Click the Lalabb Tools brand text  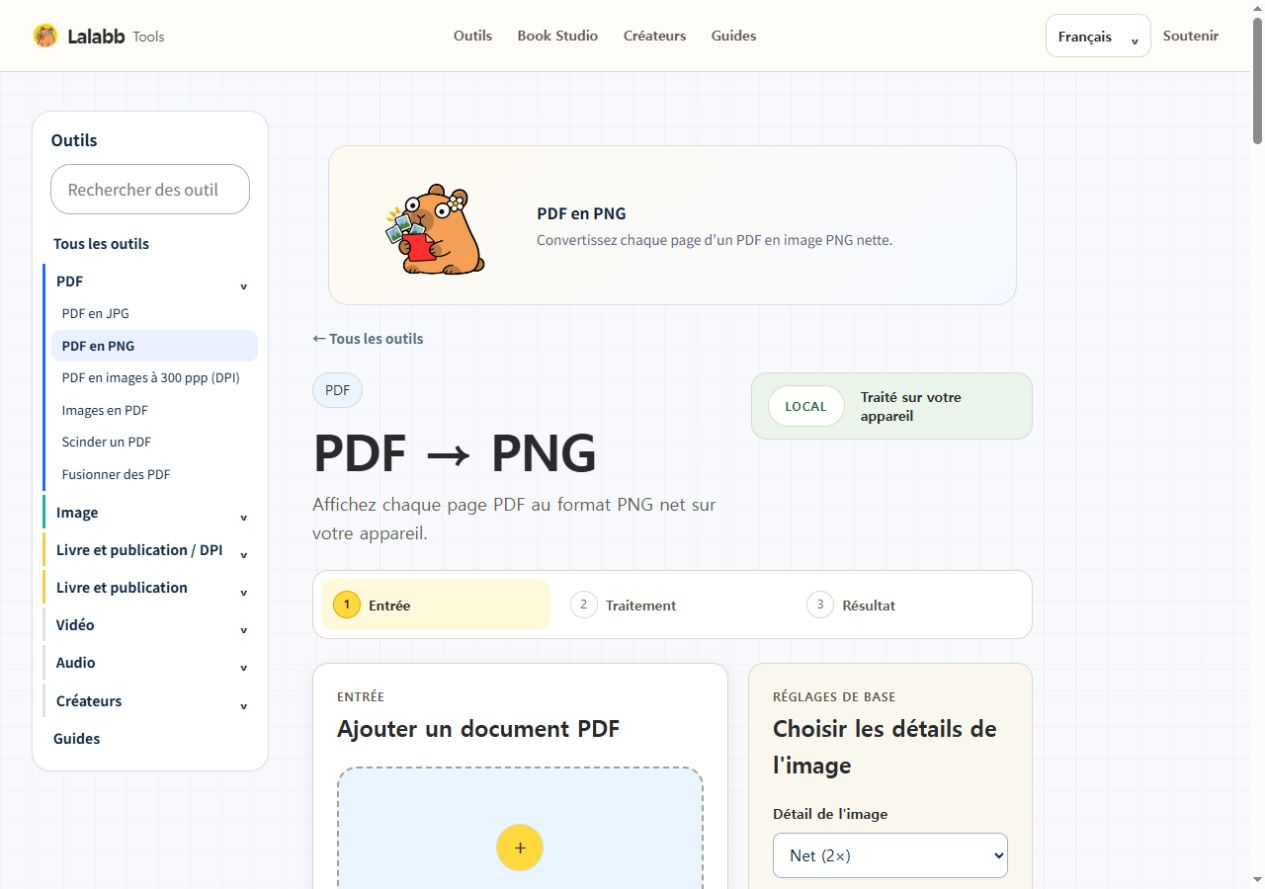(116, 37)
